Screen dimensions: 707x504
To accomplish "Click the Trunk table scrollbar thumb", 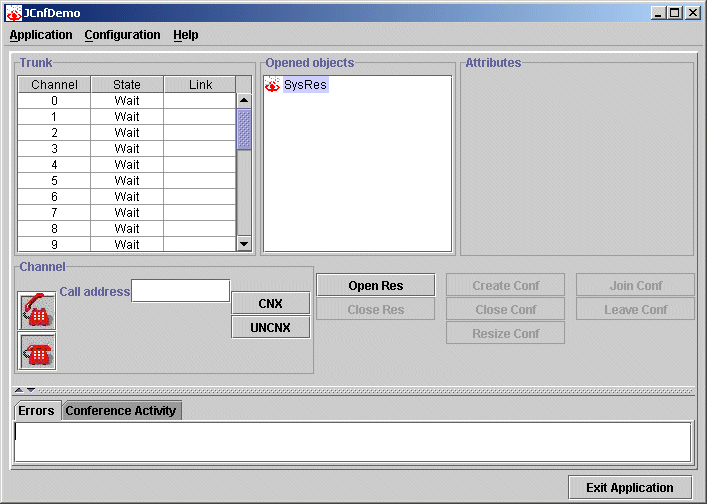I will tap(244, 129).
